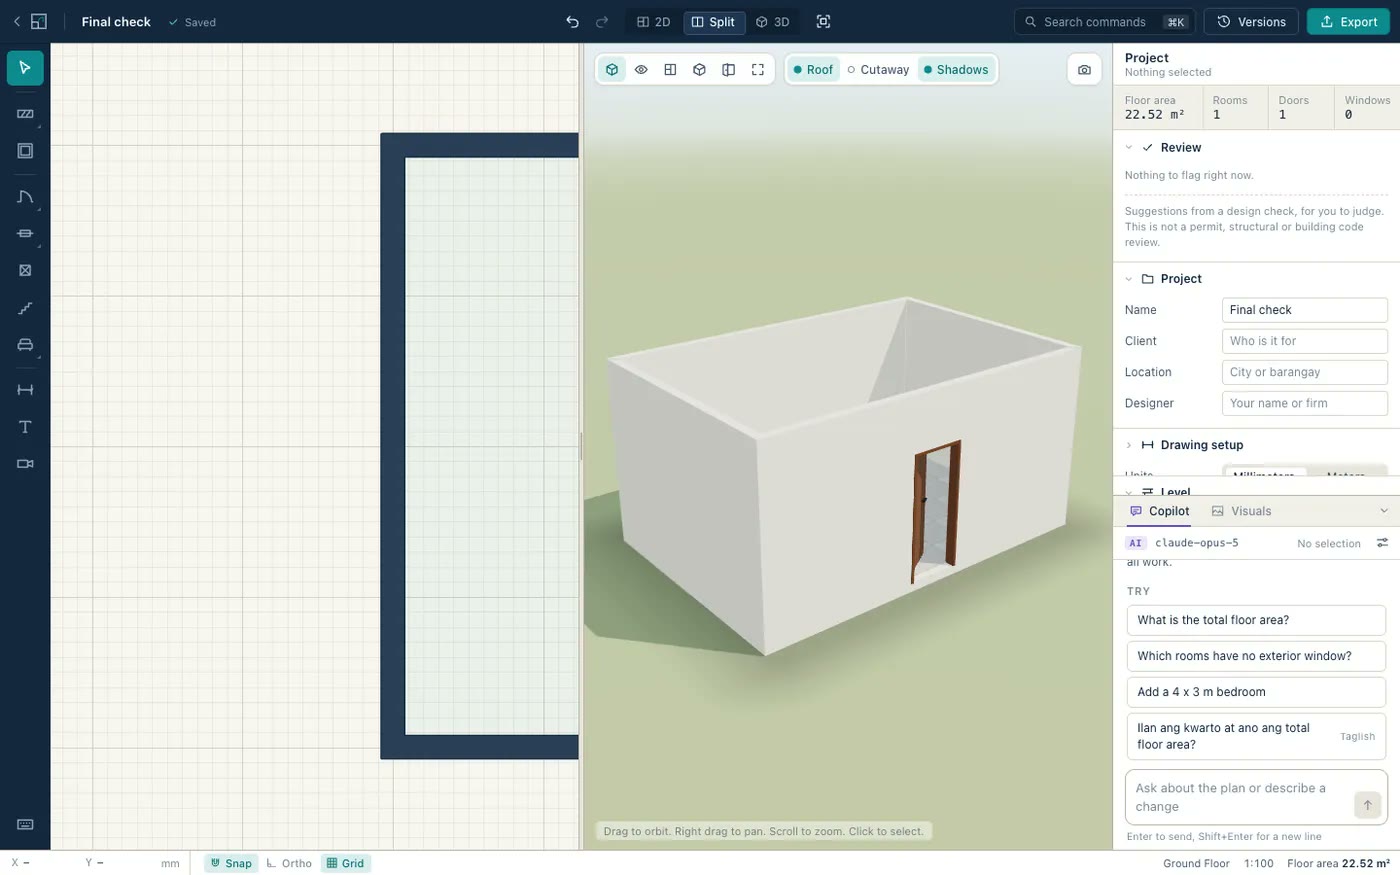Open the Visuals tab
The image size is (1400, 875).
click(1241, 511)
